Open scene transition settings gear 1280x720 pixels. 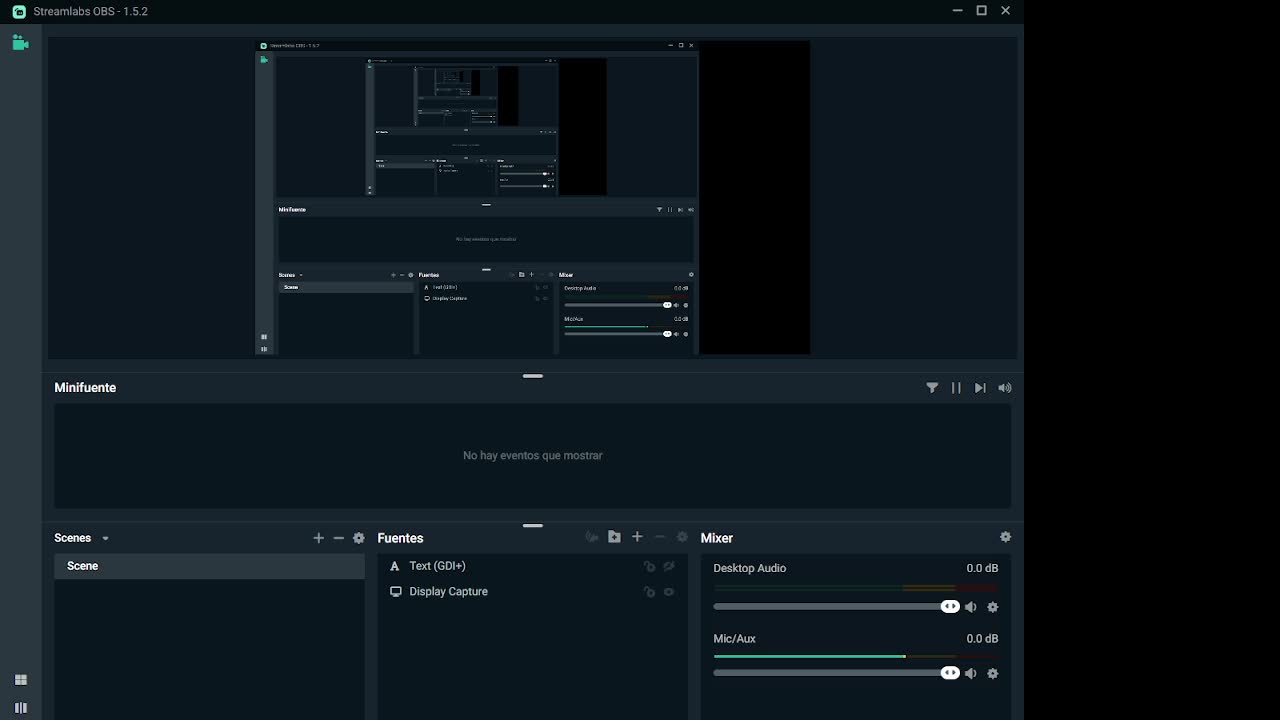point(359,538)
